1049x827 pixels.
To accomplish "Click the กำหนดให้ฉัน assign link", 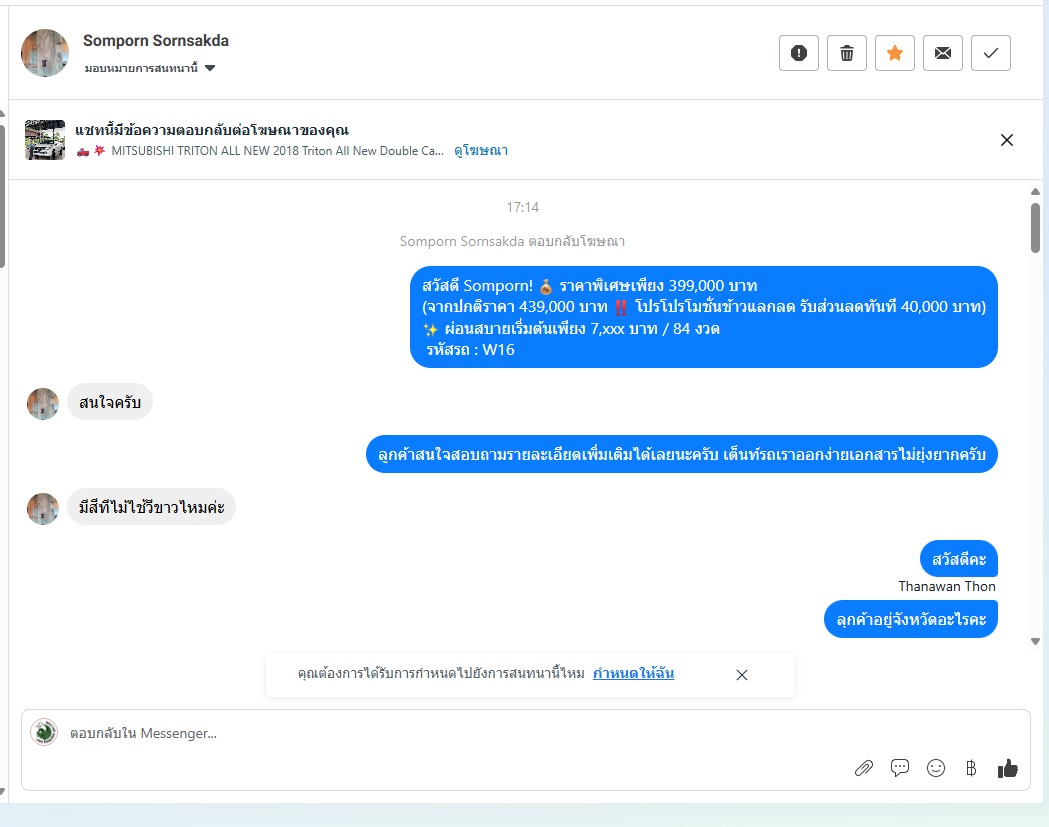I will (x=634, y=673).
